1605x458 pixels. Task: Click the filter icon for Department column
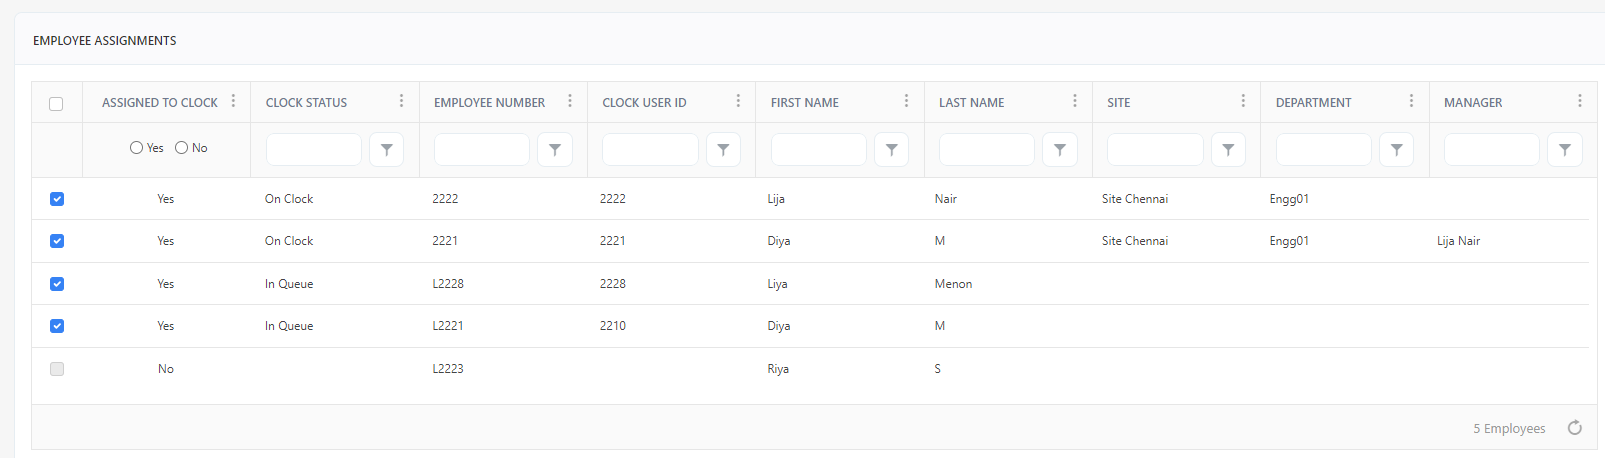[1396, 149]
